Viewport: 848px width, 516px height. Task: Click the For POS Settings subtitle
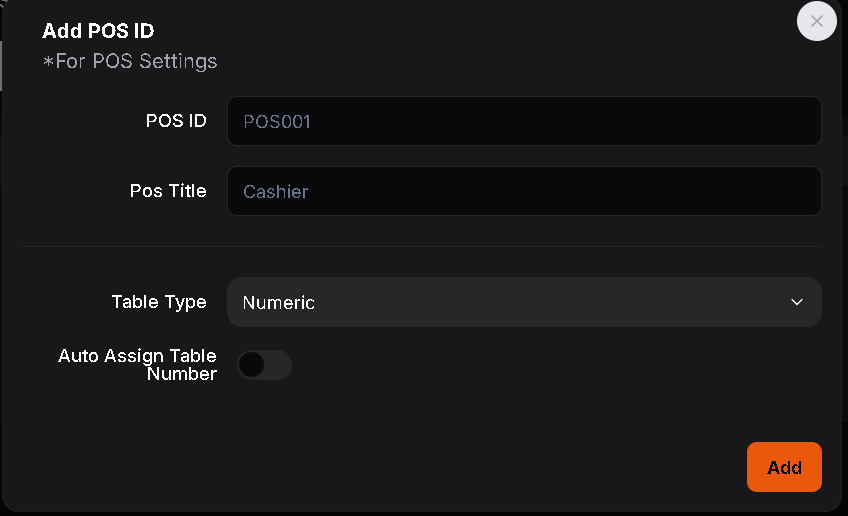130,61
